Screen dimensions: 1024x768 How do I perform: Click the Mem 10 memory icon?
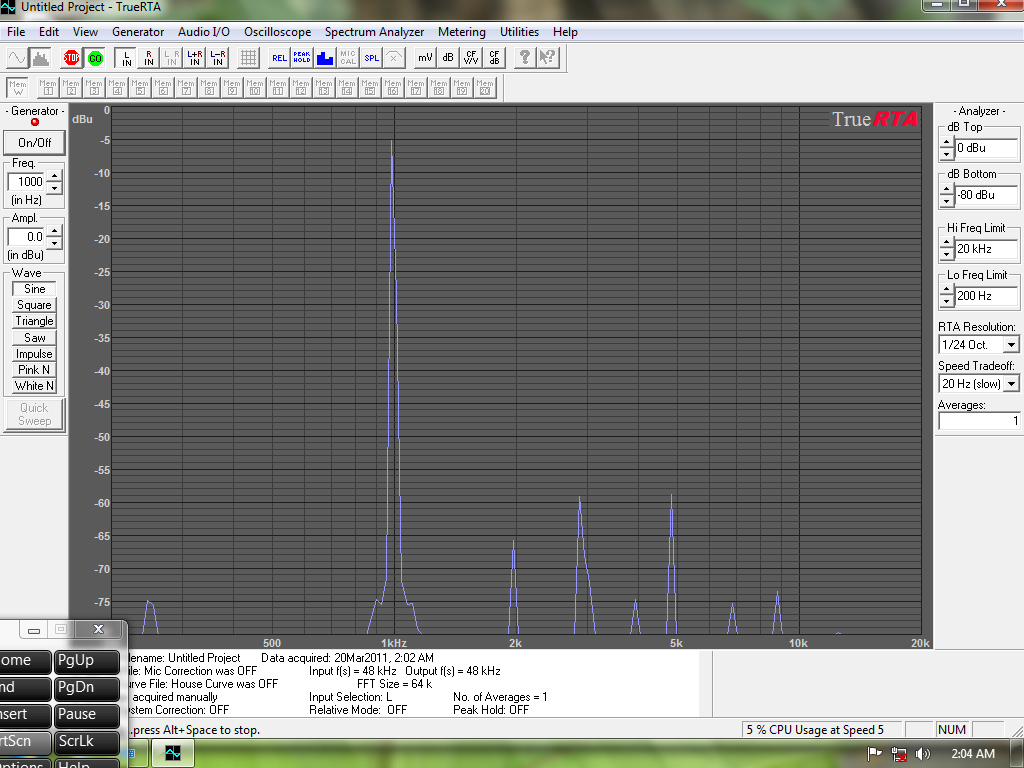coord(255,88)
